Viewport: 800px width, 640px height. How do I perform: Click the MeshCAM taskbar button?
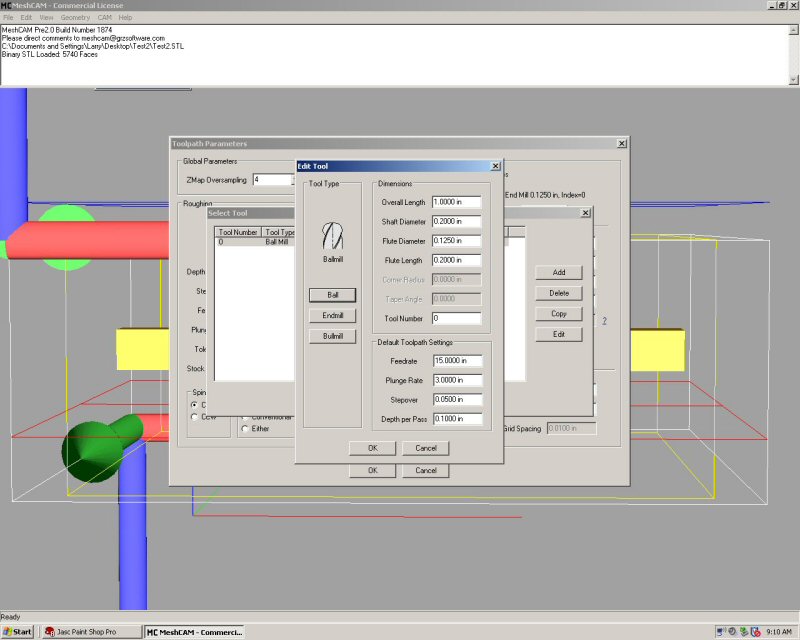pos(195,631)
